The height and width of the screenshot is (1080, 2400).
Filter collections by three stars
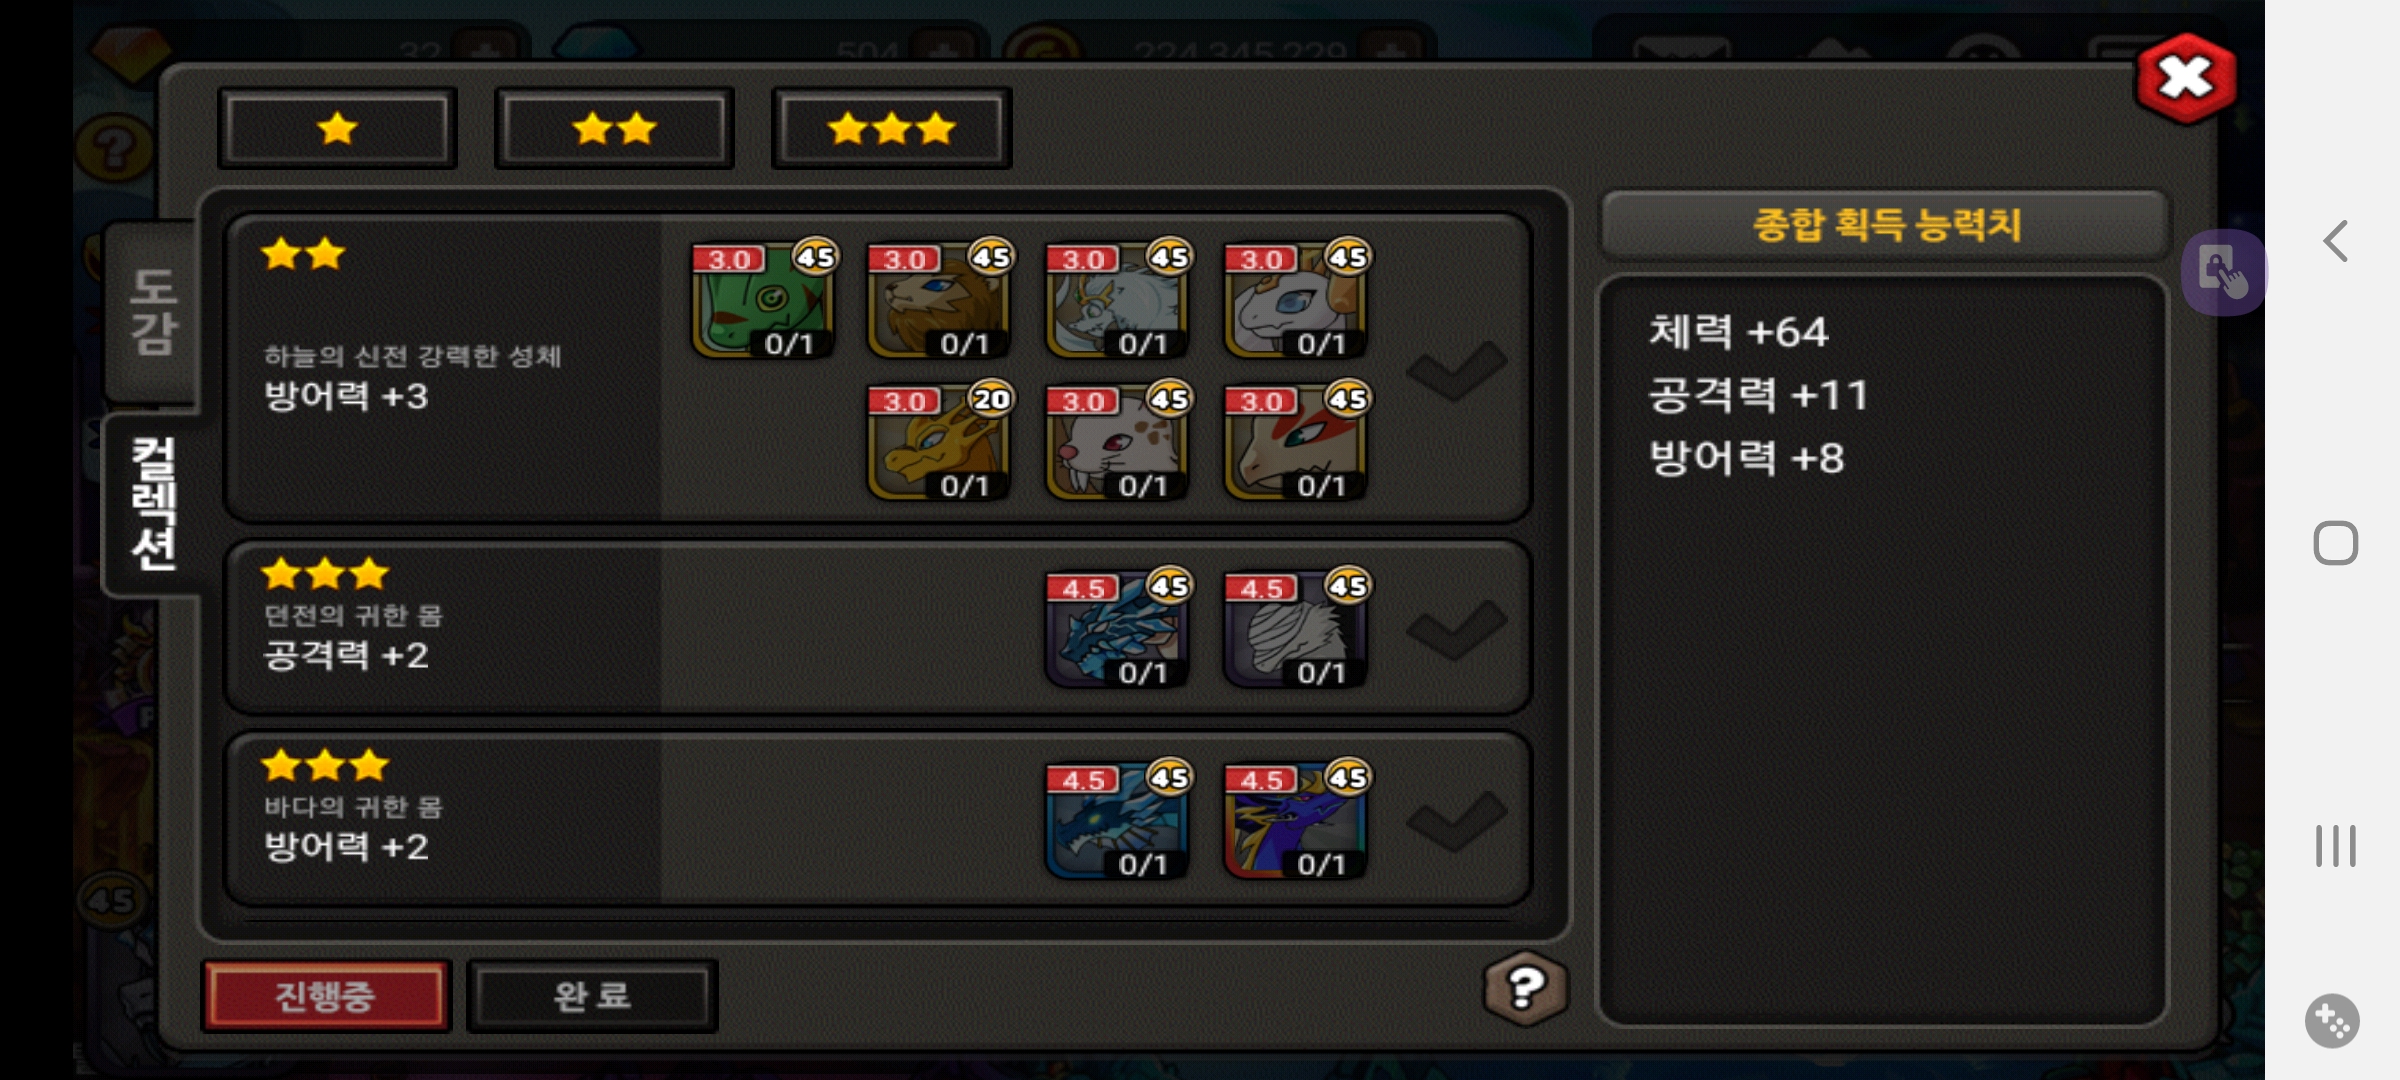(x=891, y=128)
